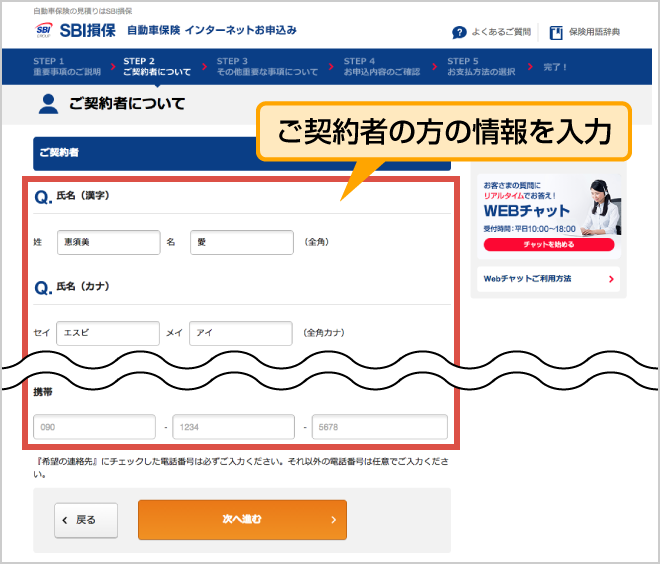Image resolution: width=660 pixels, height=564 pixels.
Task: Click the 姓 kanji surname field
Action: 108,242
